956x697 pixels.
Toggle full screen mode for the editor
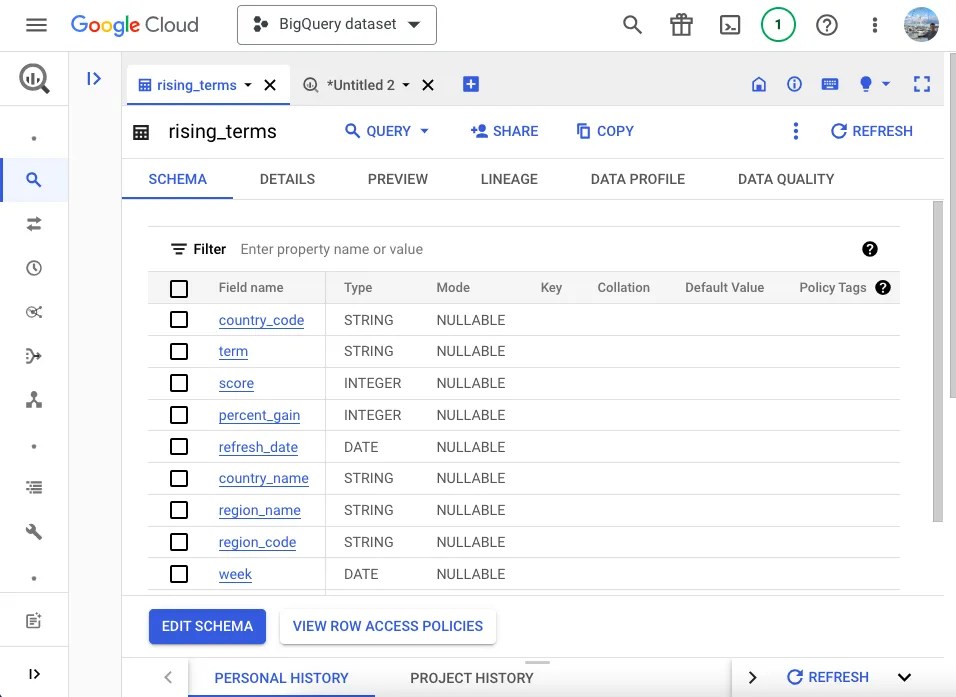(x=921, y=84)
